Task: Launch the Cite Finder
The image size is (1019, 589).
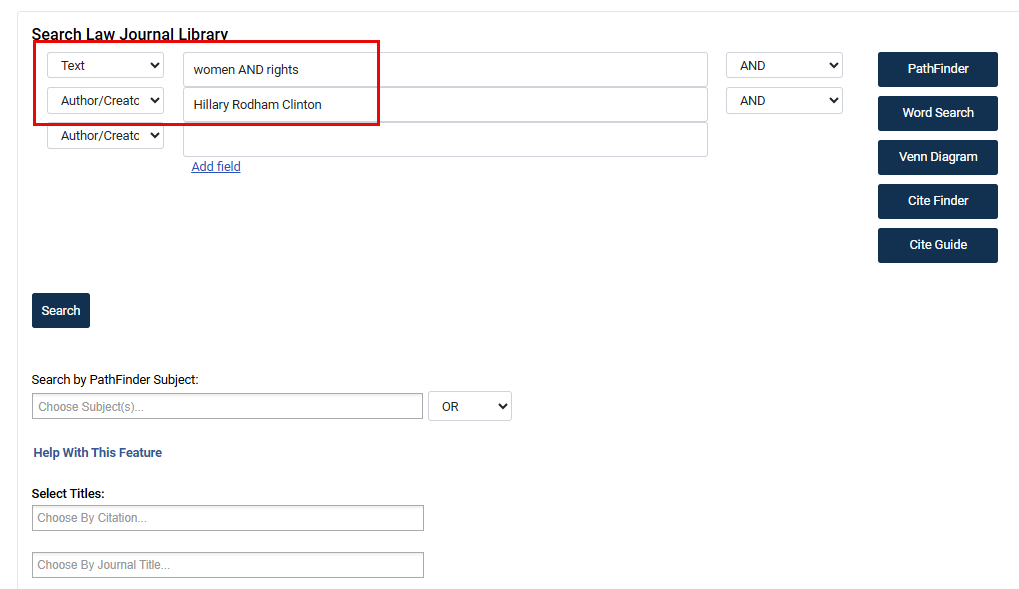Action: click(937, 201)
